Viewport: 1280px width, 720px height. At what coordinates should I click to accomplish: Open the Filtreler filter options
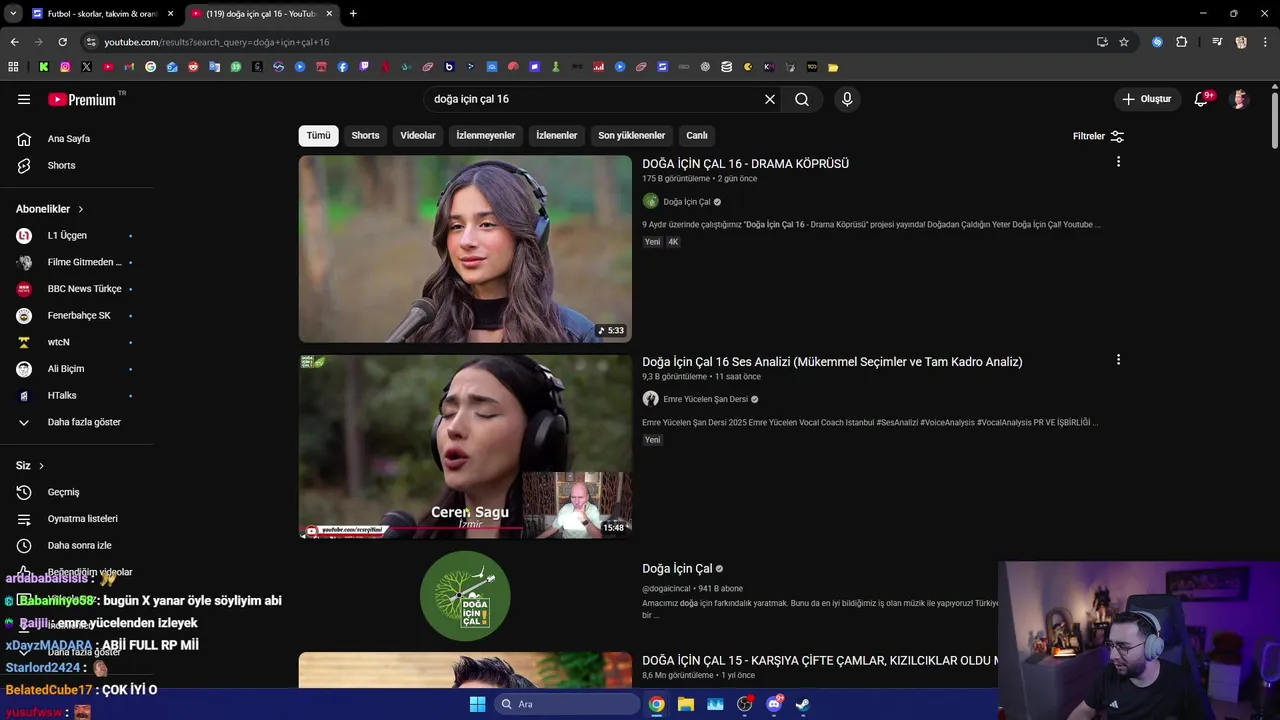pos(1098,136)
